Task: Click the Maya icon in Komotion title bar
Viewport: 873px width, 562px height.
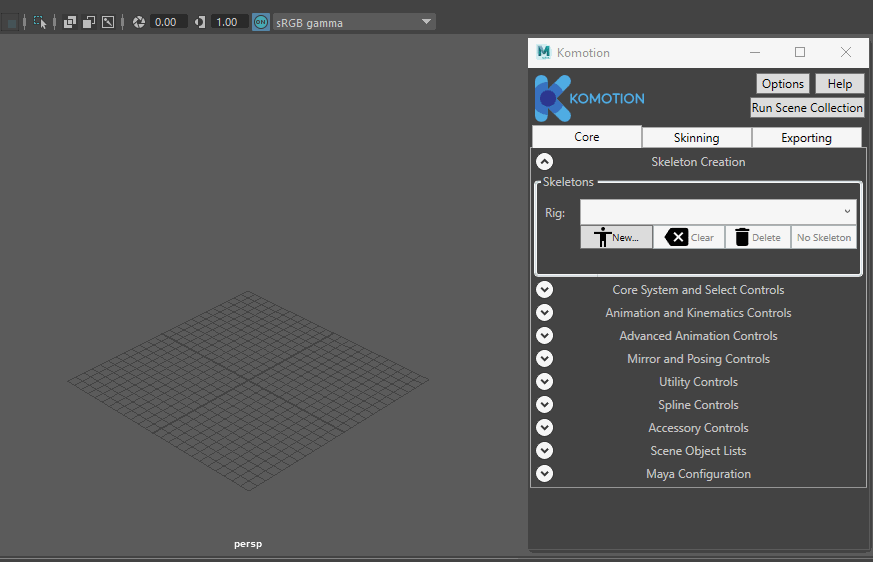Action: click(x=543, y=52)
